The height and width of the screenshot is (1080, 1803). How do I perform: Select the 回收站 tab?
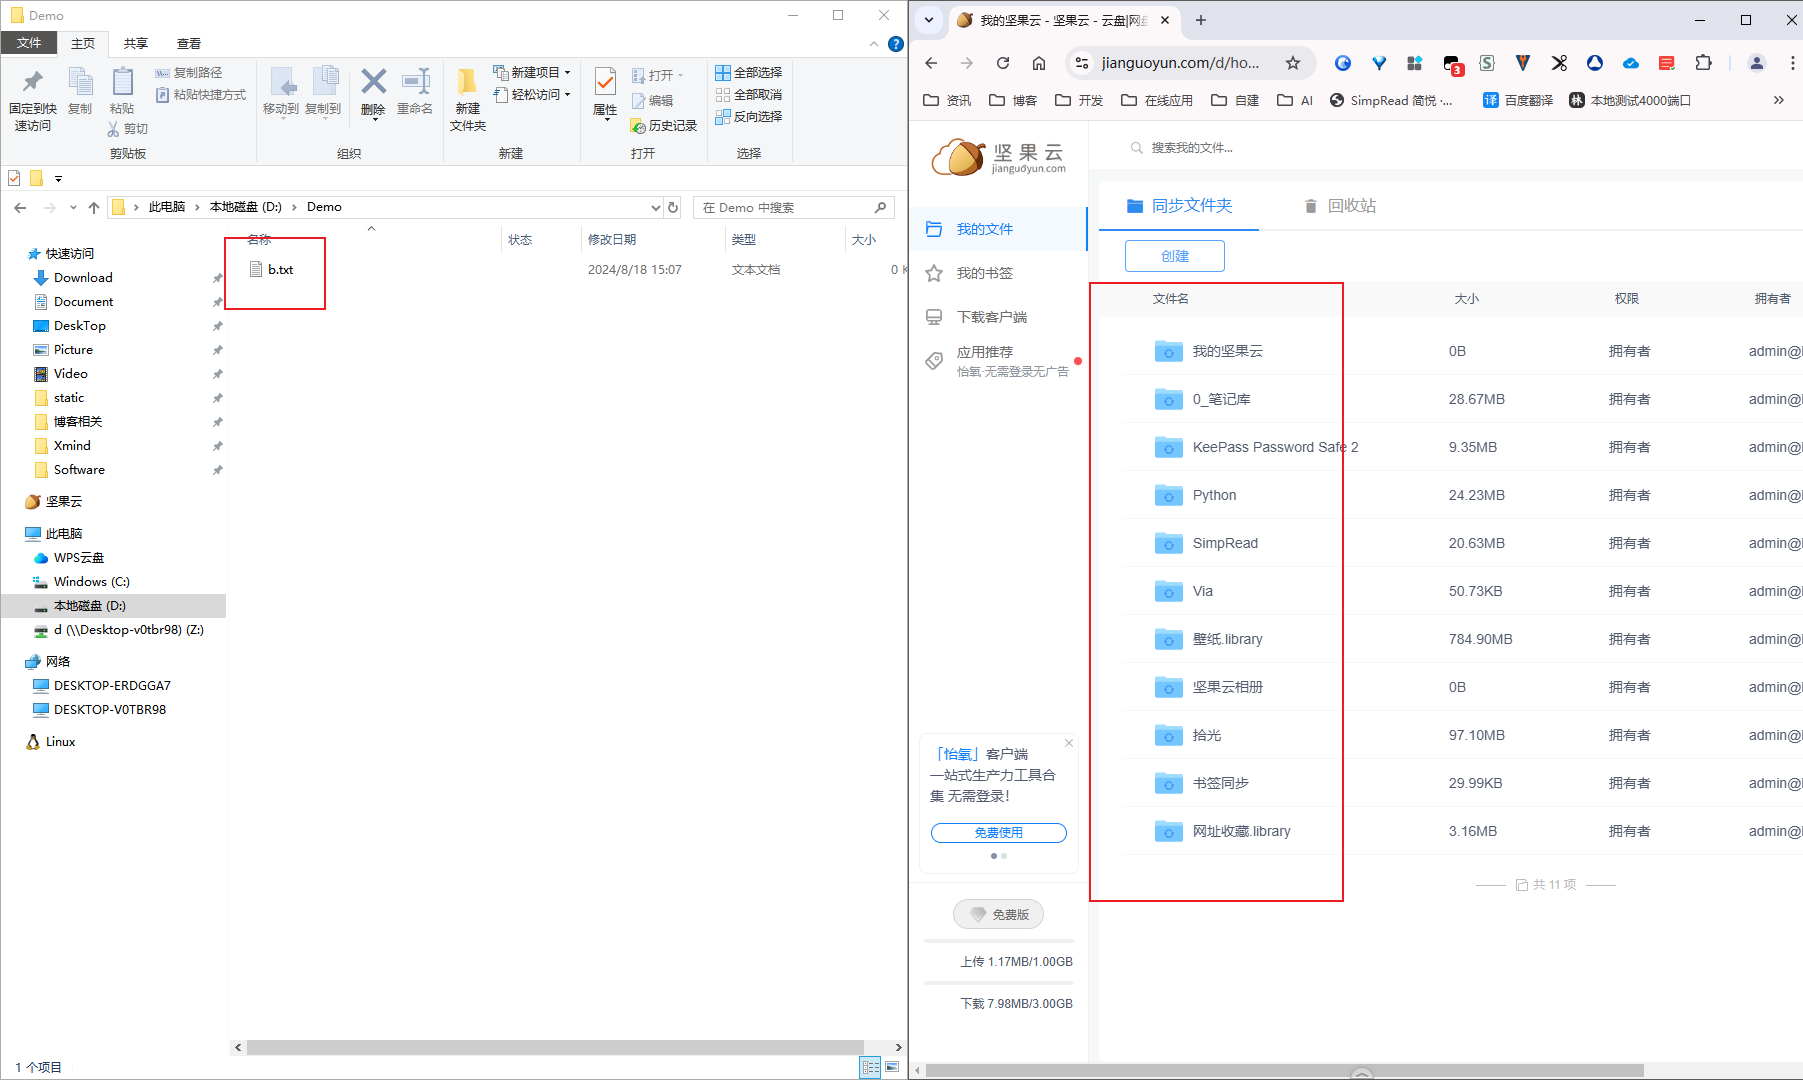pos(1340,206)
